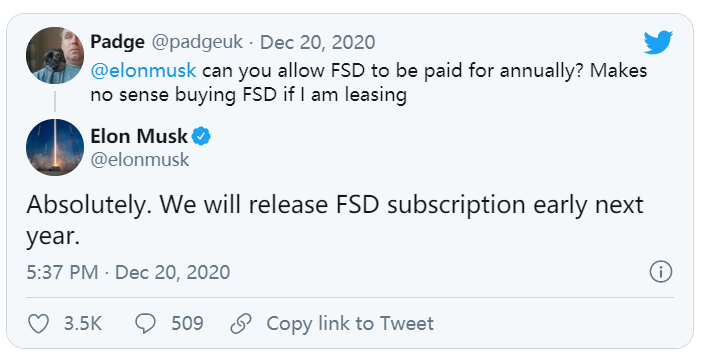Click Elon Musk's verified badge
The height and width of the screenshot is (363, 703).
click(x=201, y=136)
